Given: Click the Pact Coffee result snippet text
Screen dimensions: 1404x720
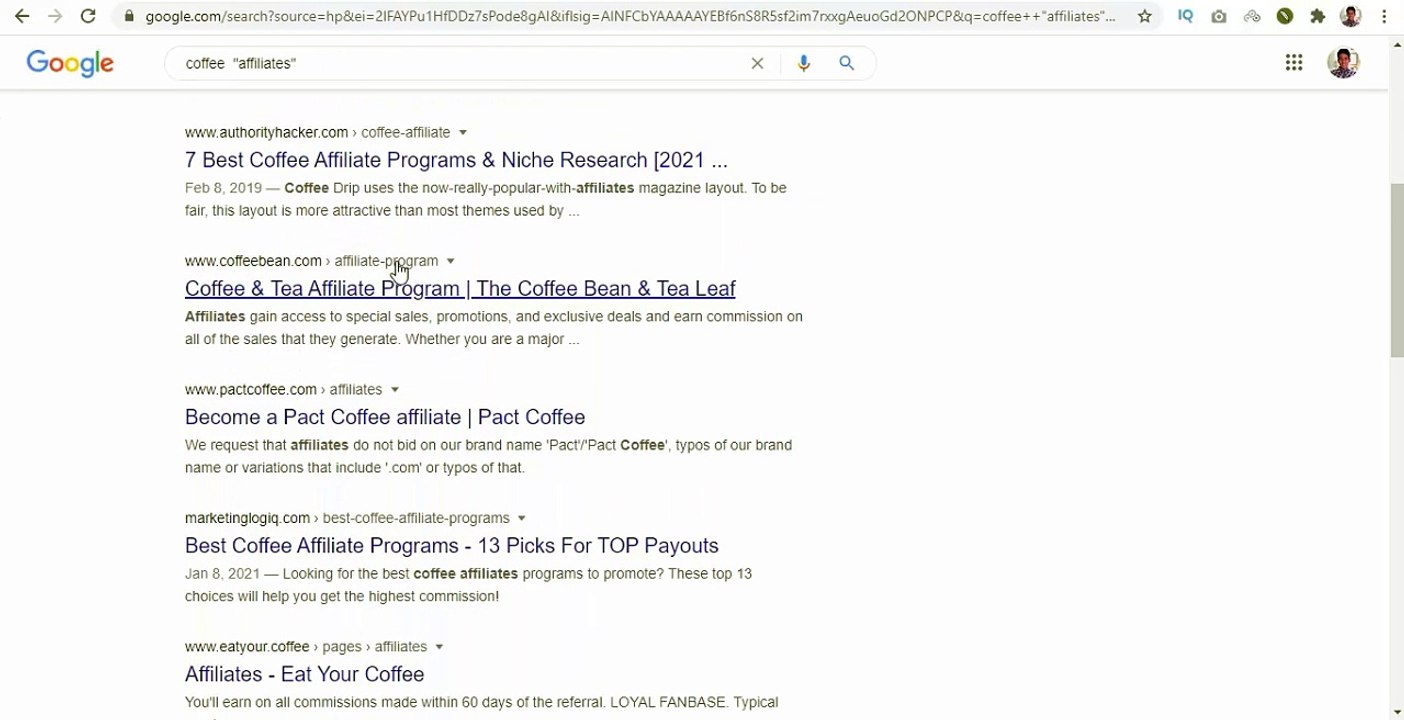Looking at the screenshot, I should [488, 456].
